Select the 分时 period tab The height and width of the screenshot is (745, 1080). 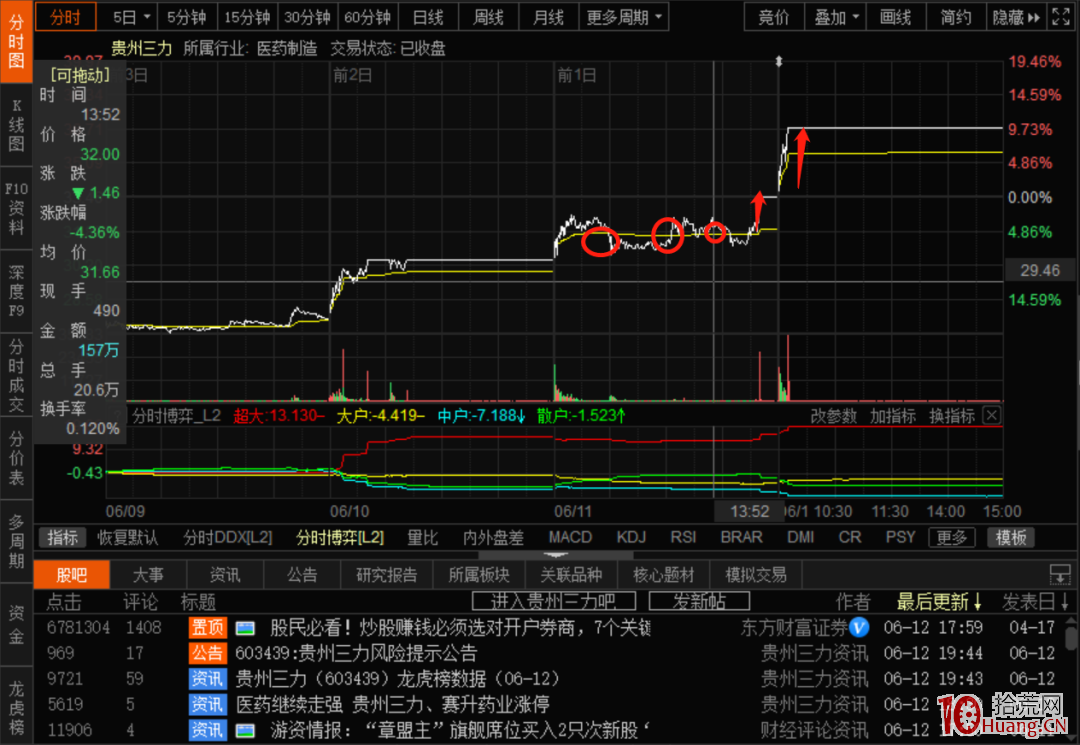65,17
